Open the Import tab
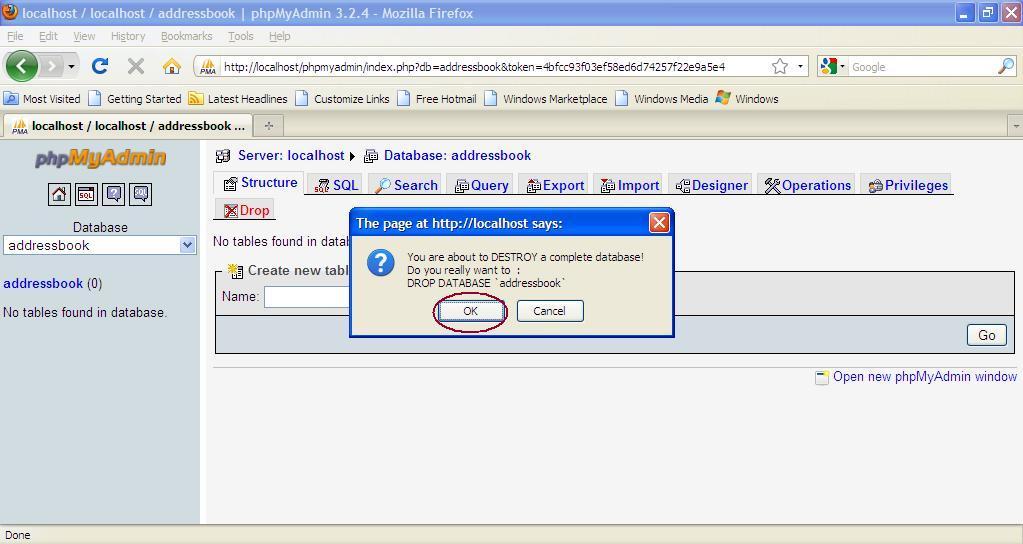This screenshot has width=1023, height=544. (630, 185)
